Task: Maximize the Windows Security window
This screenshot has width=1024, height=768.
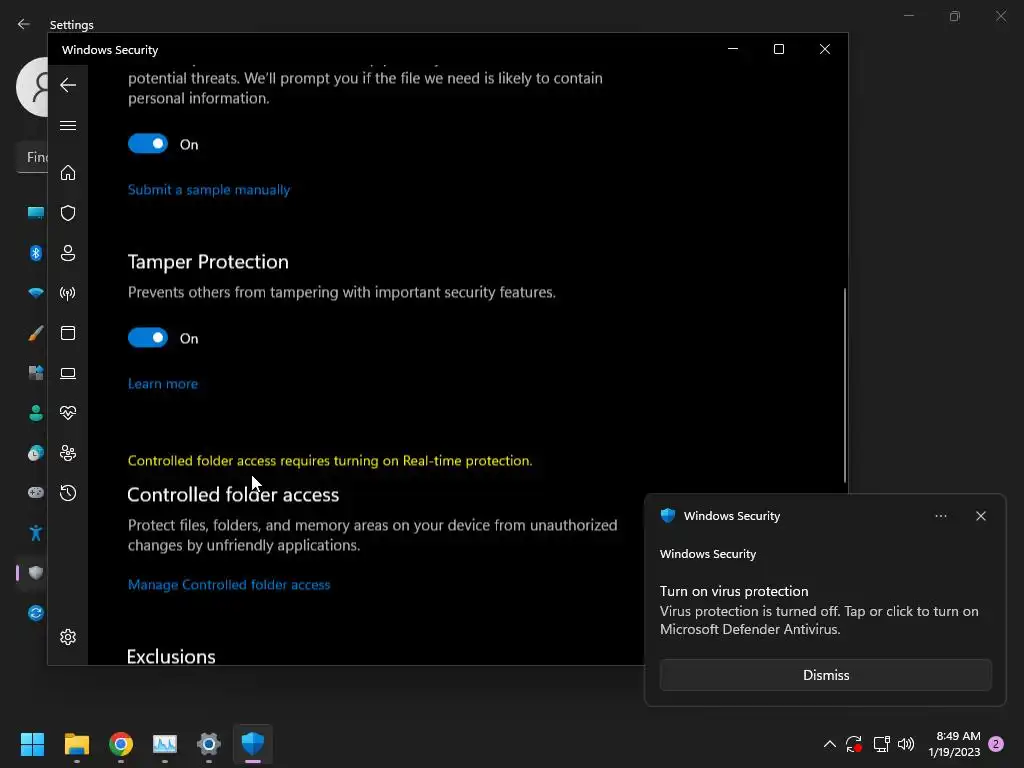Action: (x=778, y=49)
